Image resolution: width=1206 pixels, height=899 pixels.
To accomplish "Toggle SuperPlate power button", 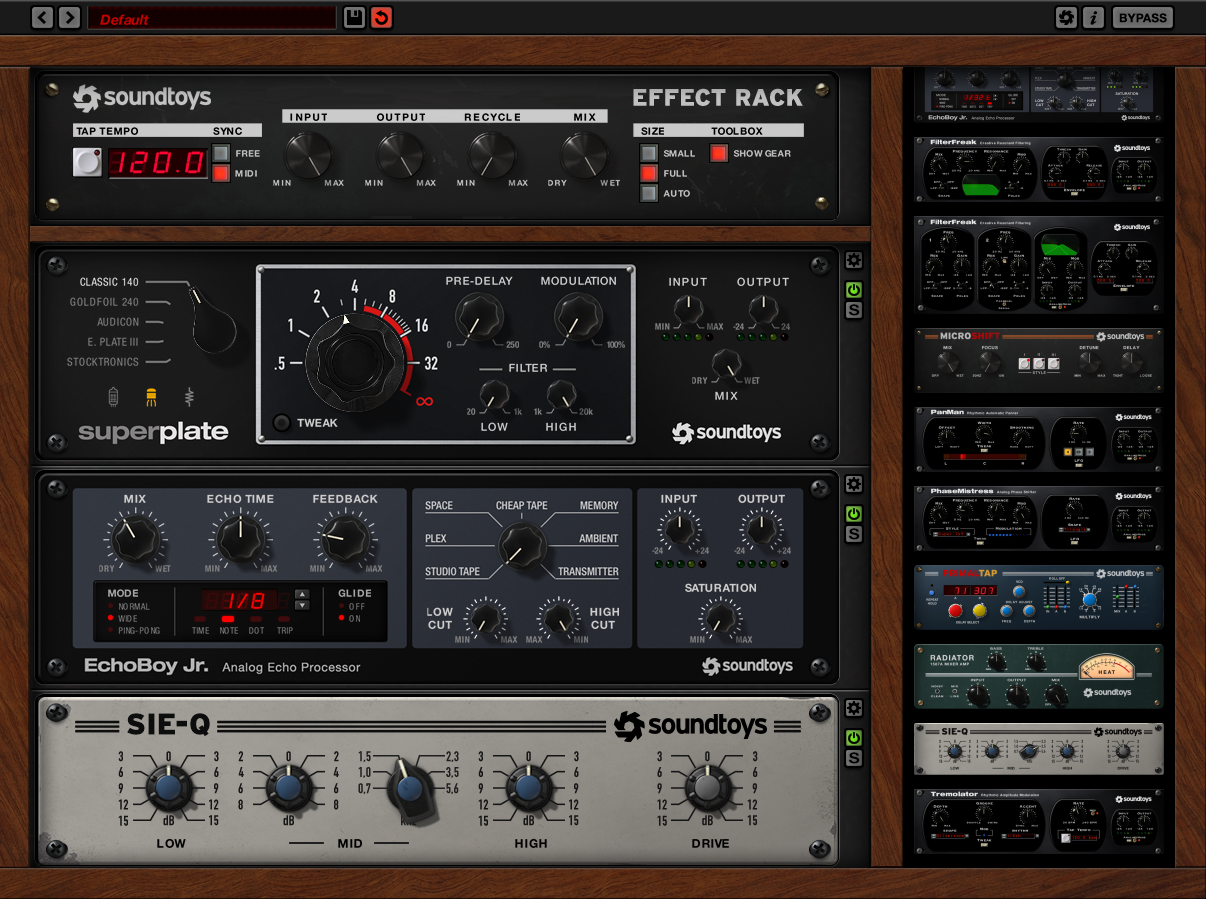I will (853, 291).
